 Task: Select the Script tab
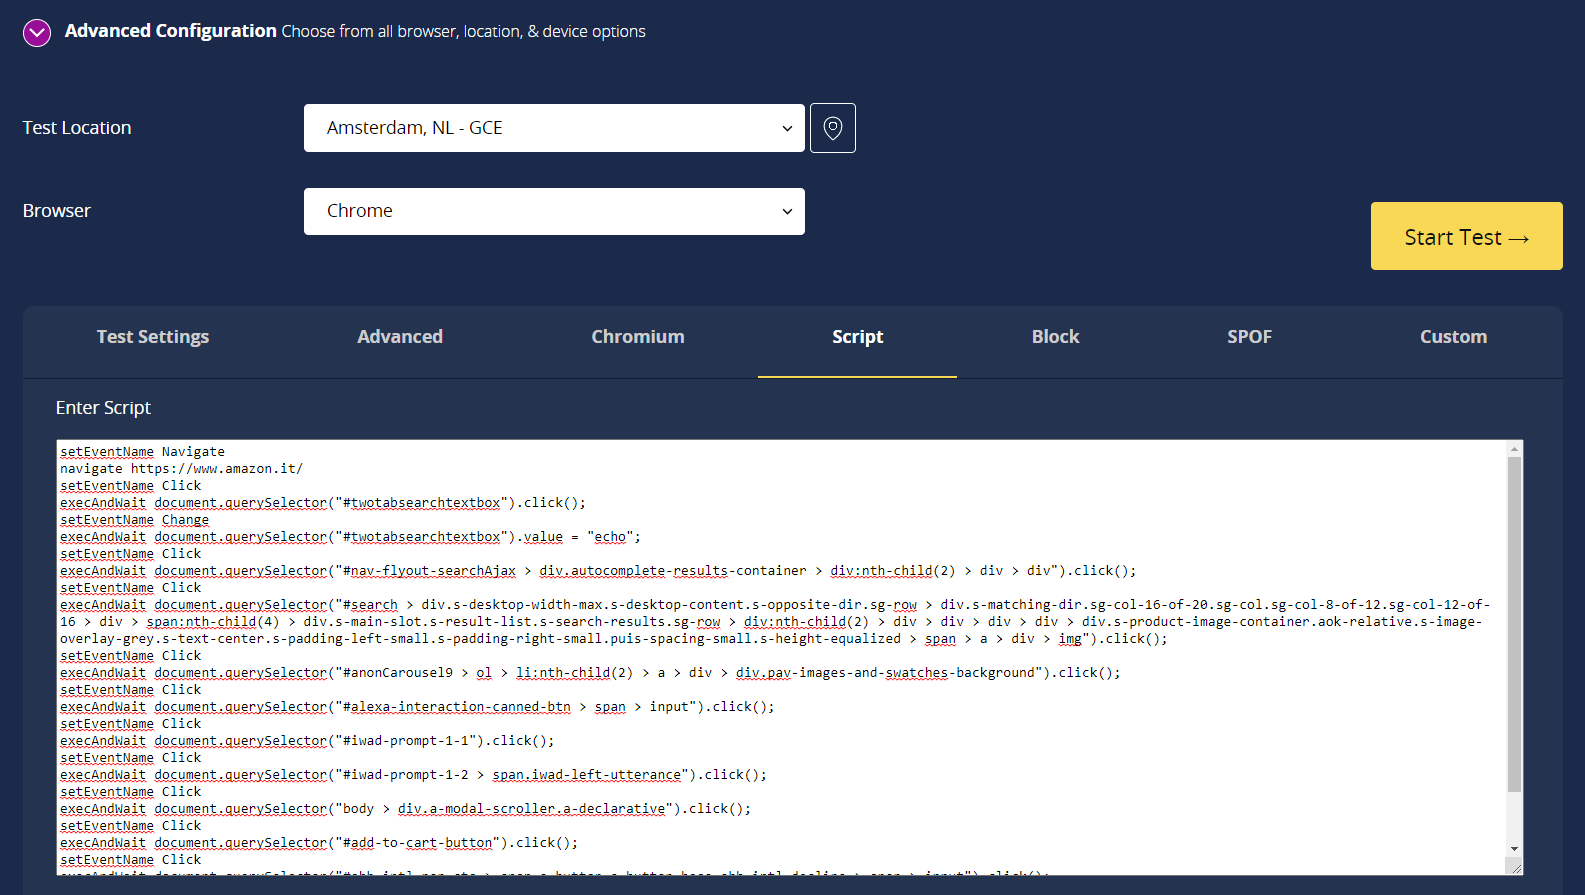click(857, 337)
